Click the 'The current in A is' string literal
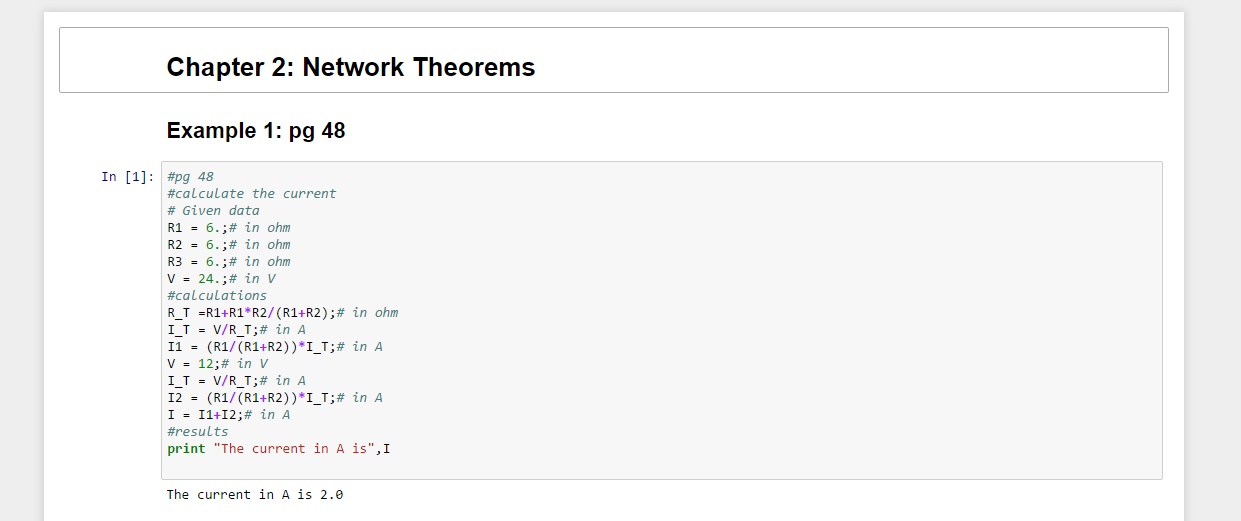Screen dimensions: 1241x521 tap(295, 449)
